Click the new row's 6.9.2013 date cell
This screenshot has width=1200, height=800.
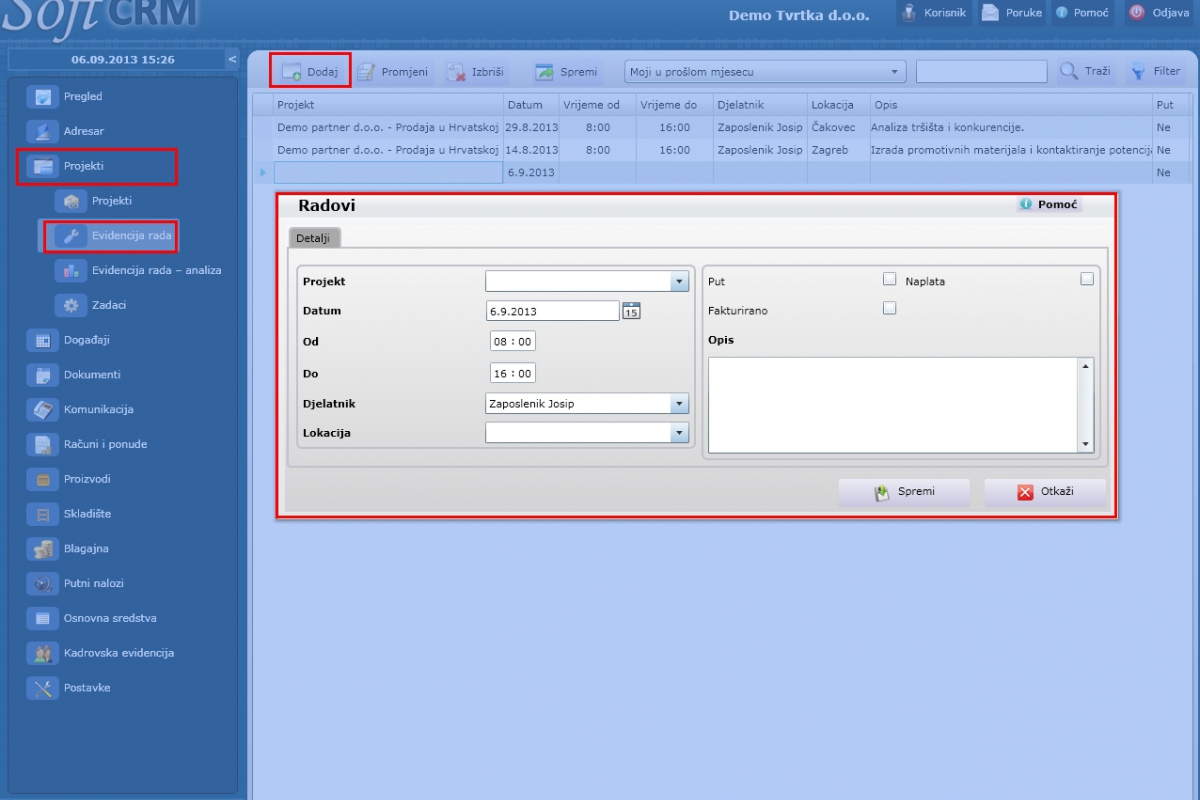click(x=530, y=173)
